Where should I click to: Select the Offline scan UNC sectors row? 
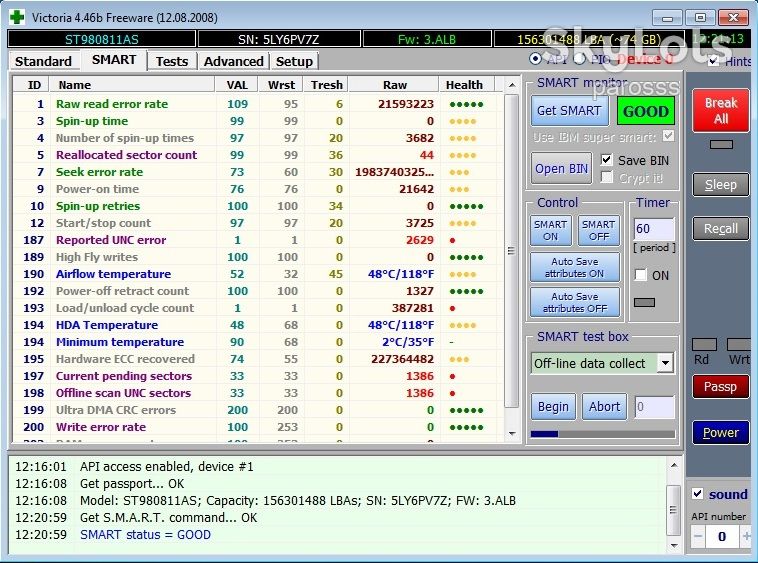coord(258,393)
